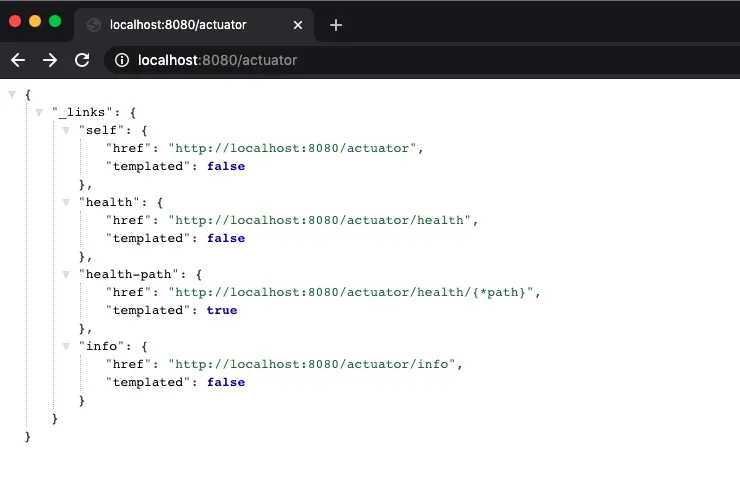740x496 pixels.
Task: Go forward to the next page
Action: click(x=50, y=60)
